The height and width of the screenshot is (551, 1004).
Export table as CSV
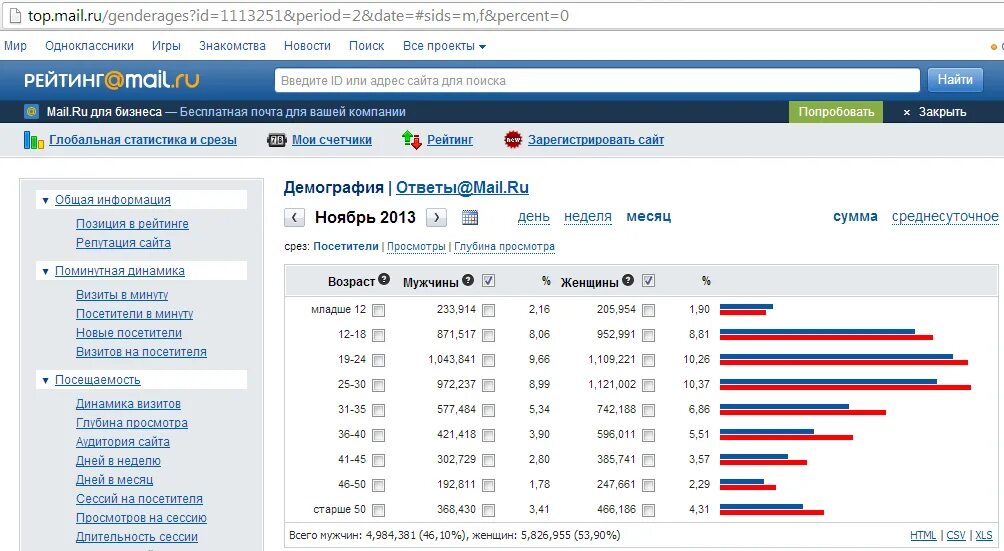(955, 536)
